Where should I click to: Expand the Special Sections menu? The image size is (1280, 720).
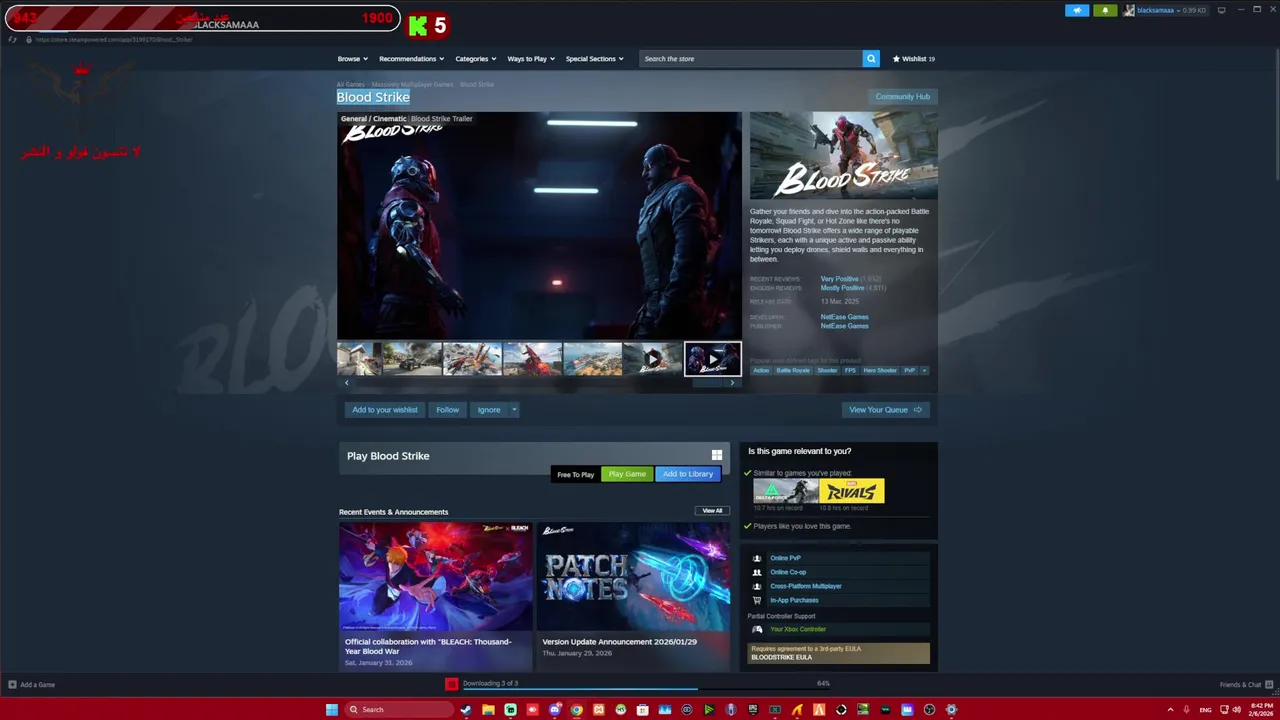coord(594,59)
